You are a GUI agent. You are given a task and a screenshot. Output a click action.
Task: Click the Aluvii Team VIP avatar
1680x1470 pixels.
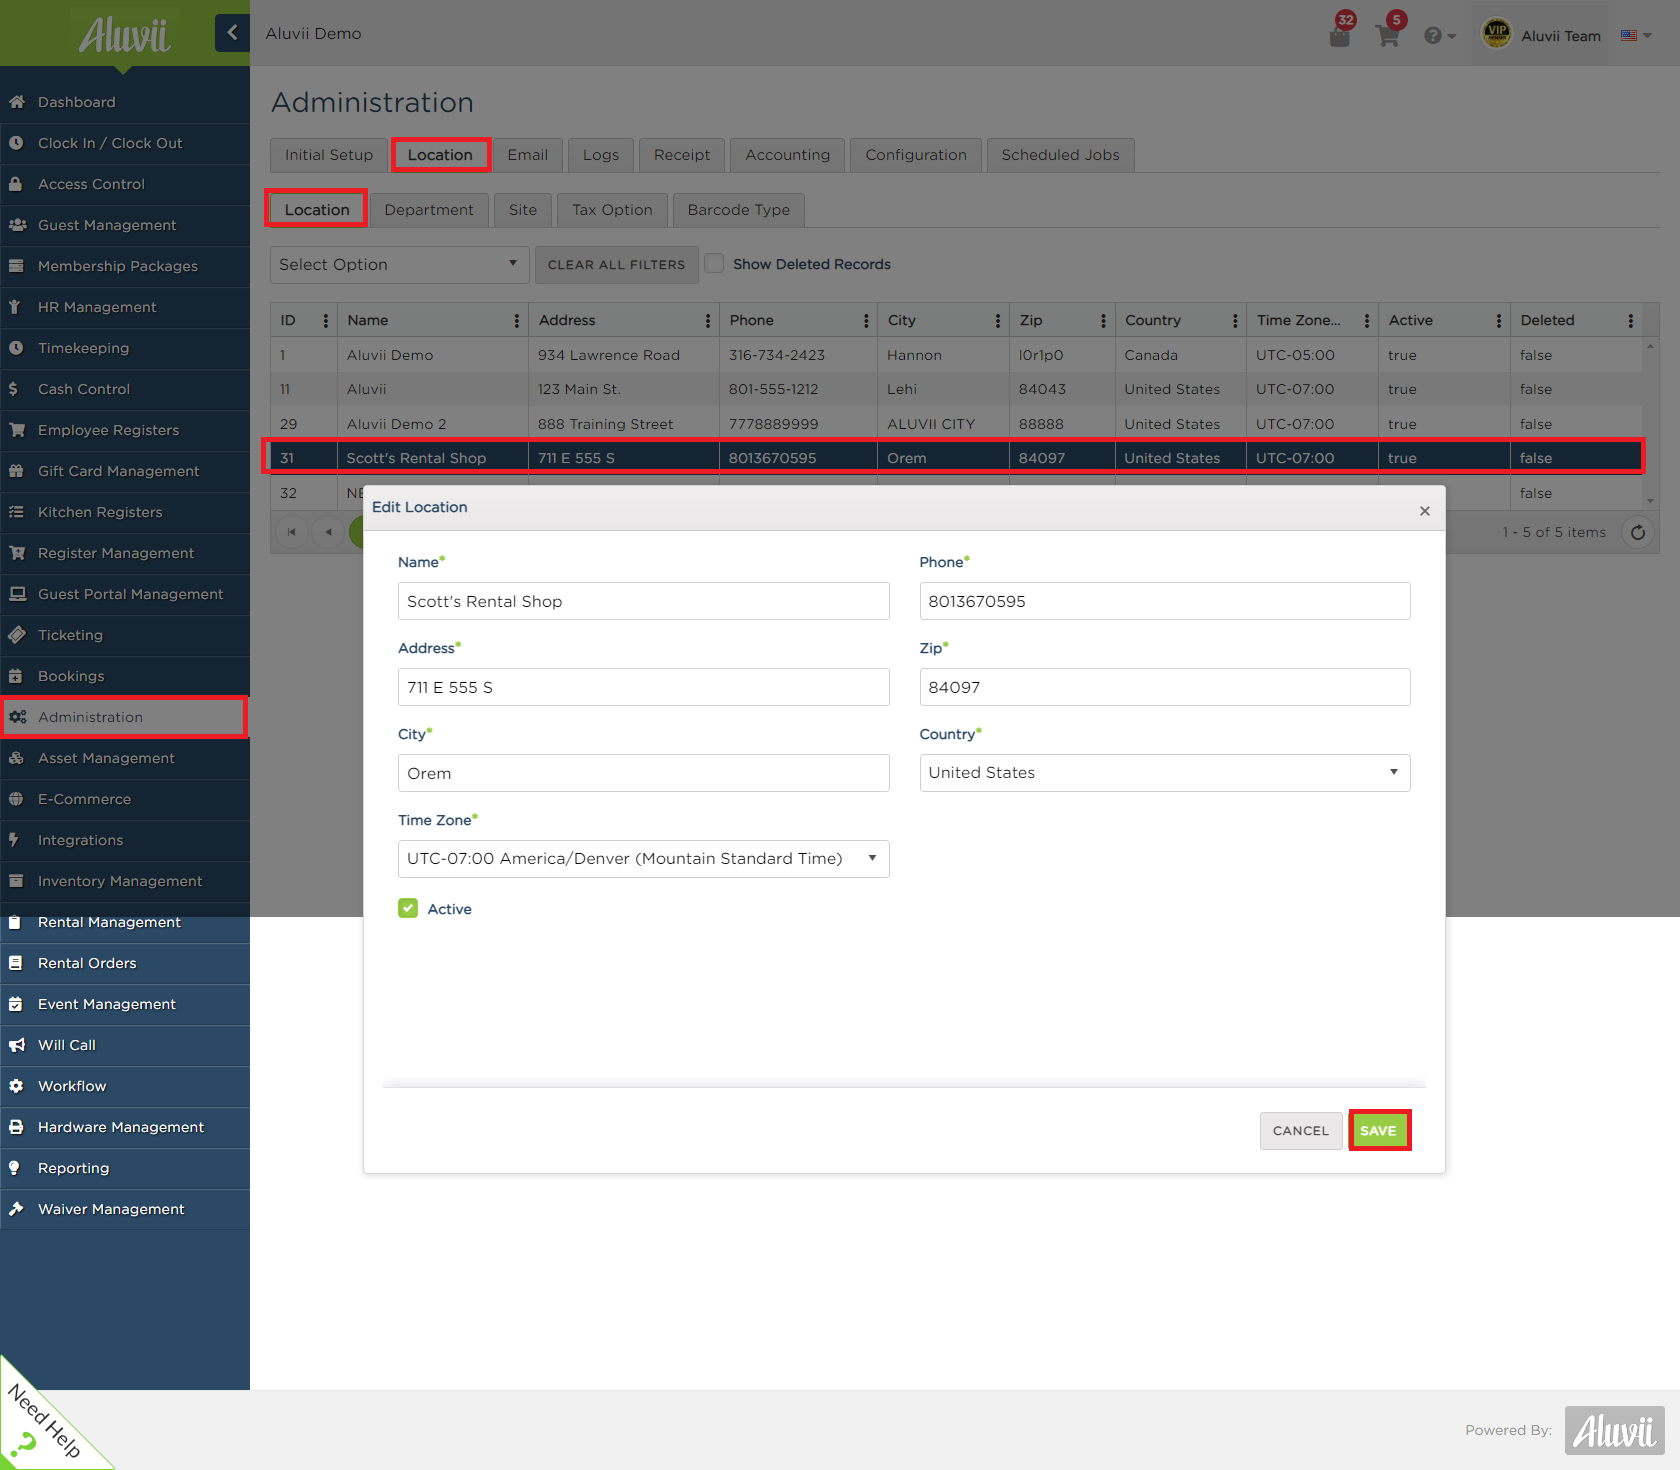click(x=1496, y=34)
